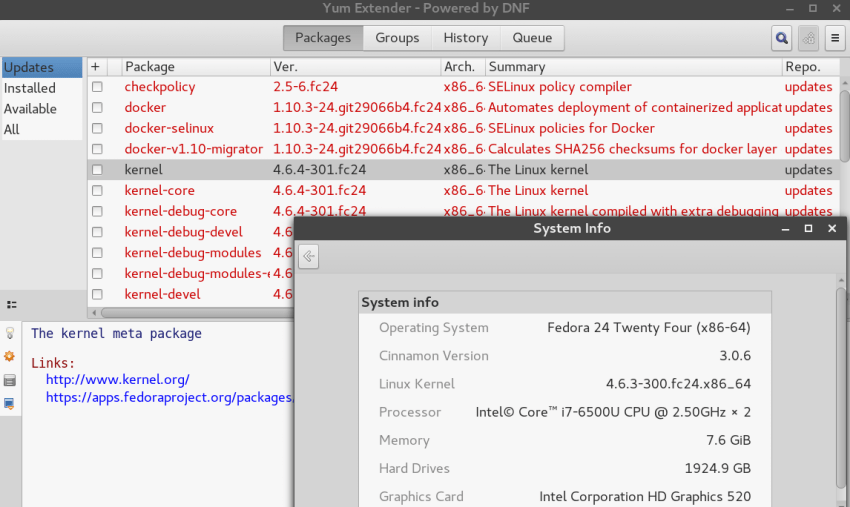Click the horizontal scrollbar left arrow
850x507 pixels.
(x=94, y=313)
